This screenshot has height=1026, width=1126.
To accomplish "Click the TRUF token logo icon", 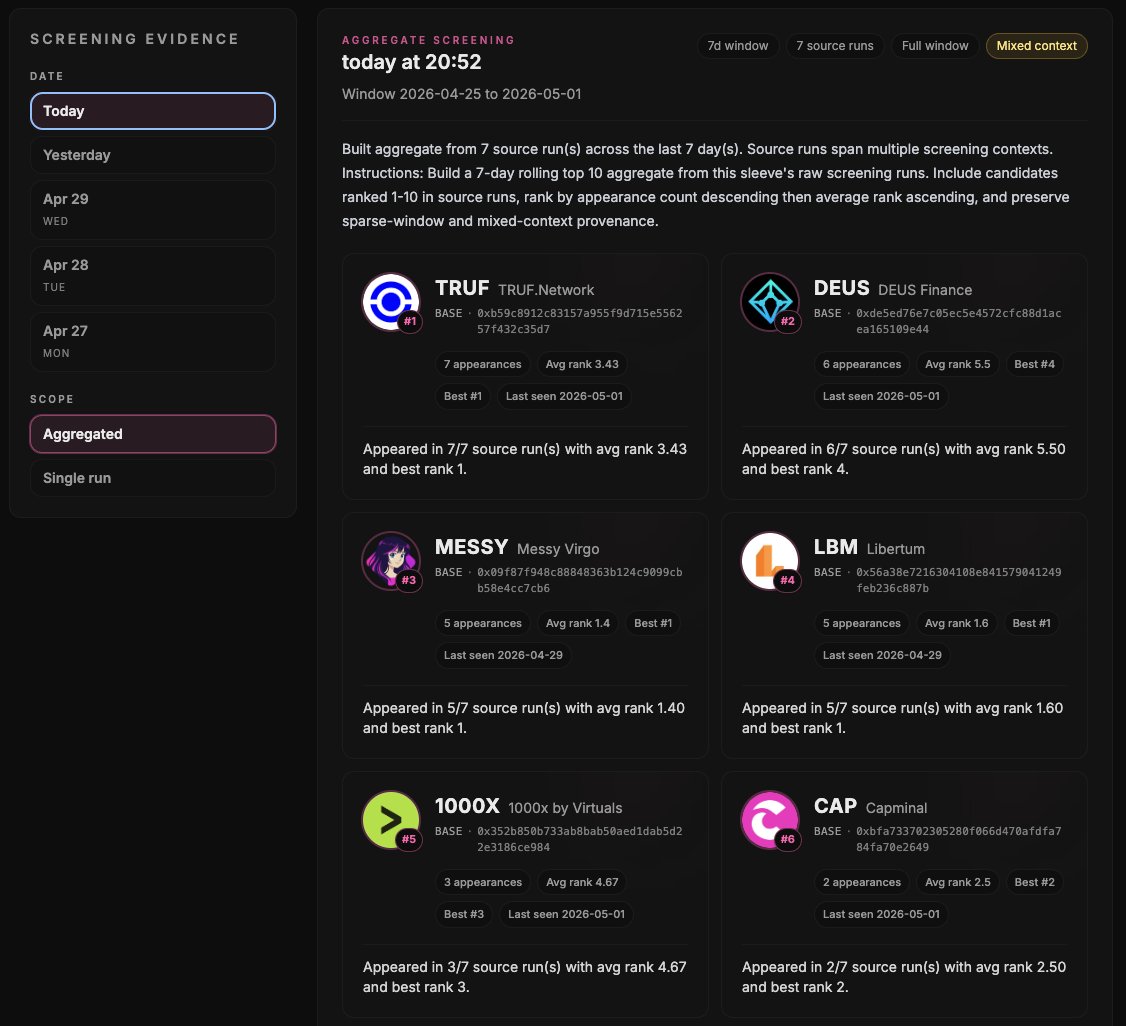I will click(391, 302).
